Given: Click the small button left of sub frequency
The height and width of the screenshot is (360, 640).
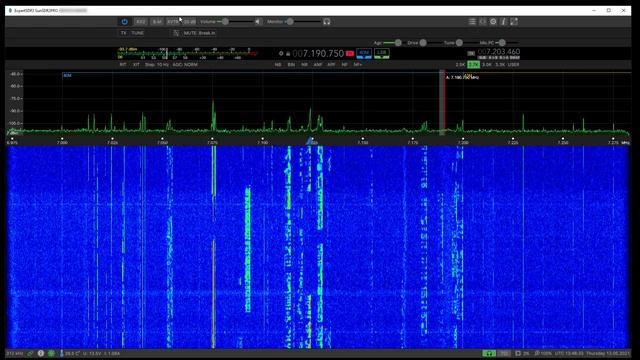Looking at the screenshot, I should click(471, 53).
